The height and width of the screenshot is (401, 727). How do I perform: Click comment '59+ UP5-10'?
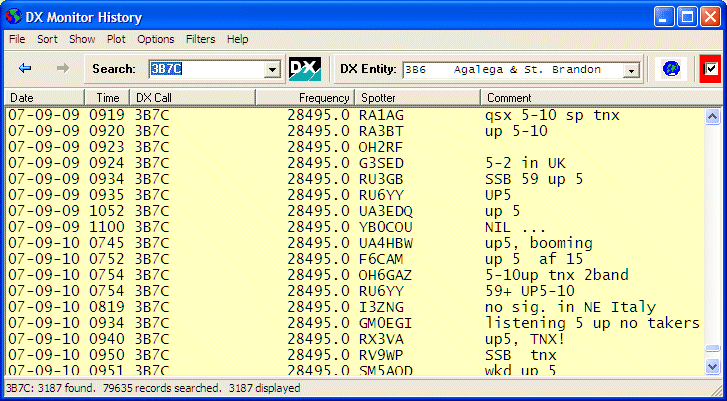[x=530, y=291]
